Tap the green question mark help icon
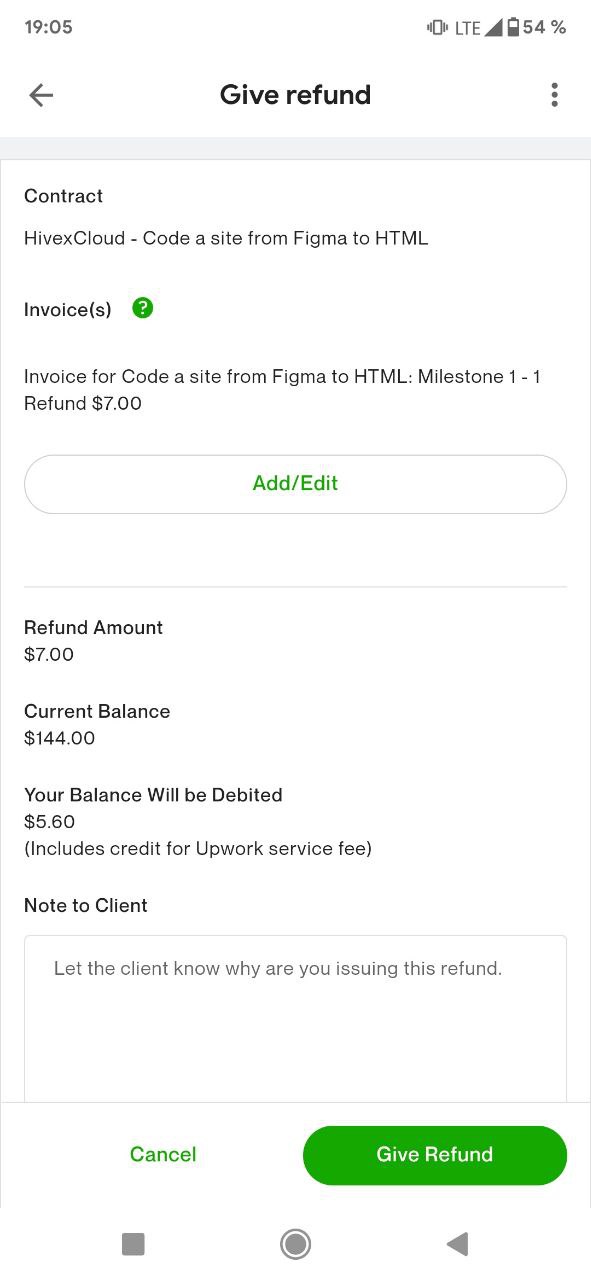The image size is (591, 1280). coord(143,308)
